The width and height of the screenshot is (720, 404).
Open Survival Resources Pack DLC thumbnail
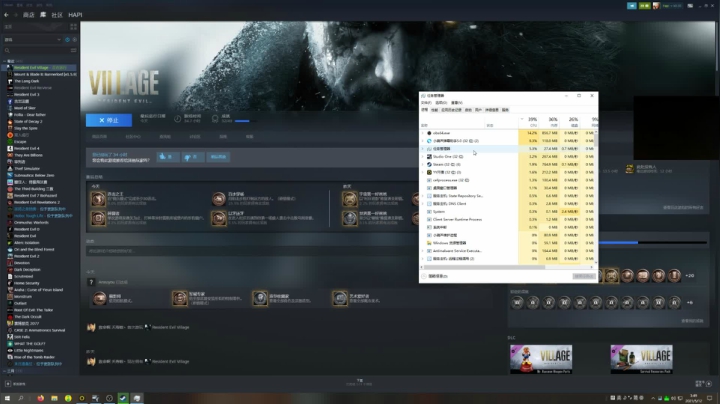coord(641,359)
